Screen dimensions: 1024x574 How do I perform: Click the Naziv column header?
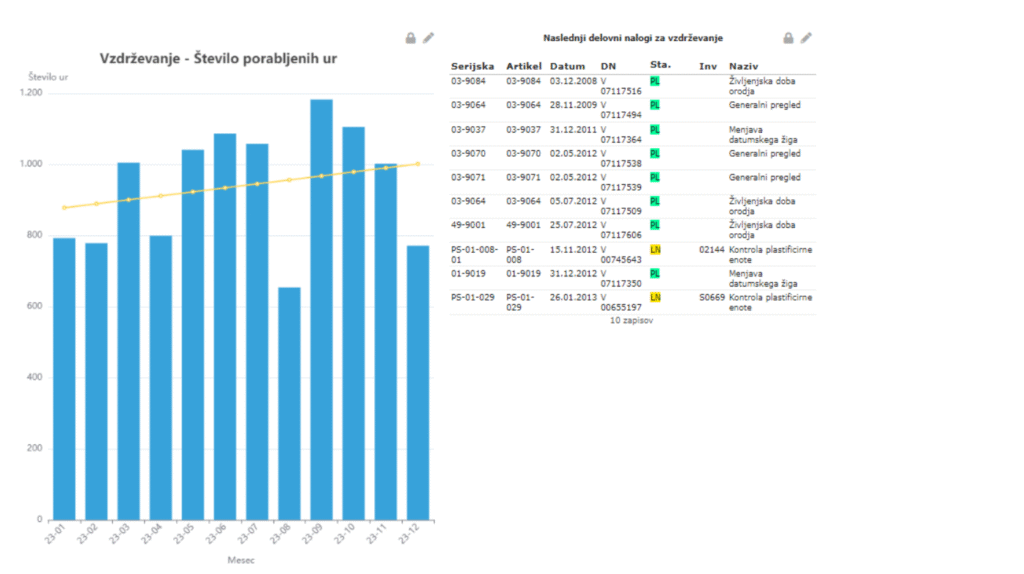point(743,66)
